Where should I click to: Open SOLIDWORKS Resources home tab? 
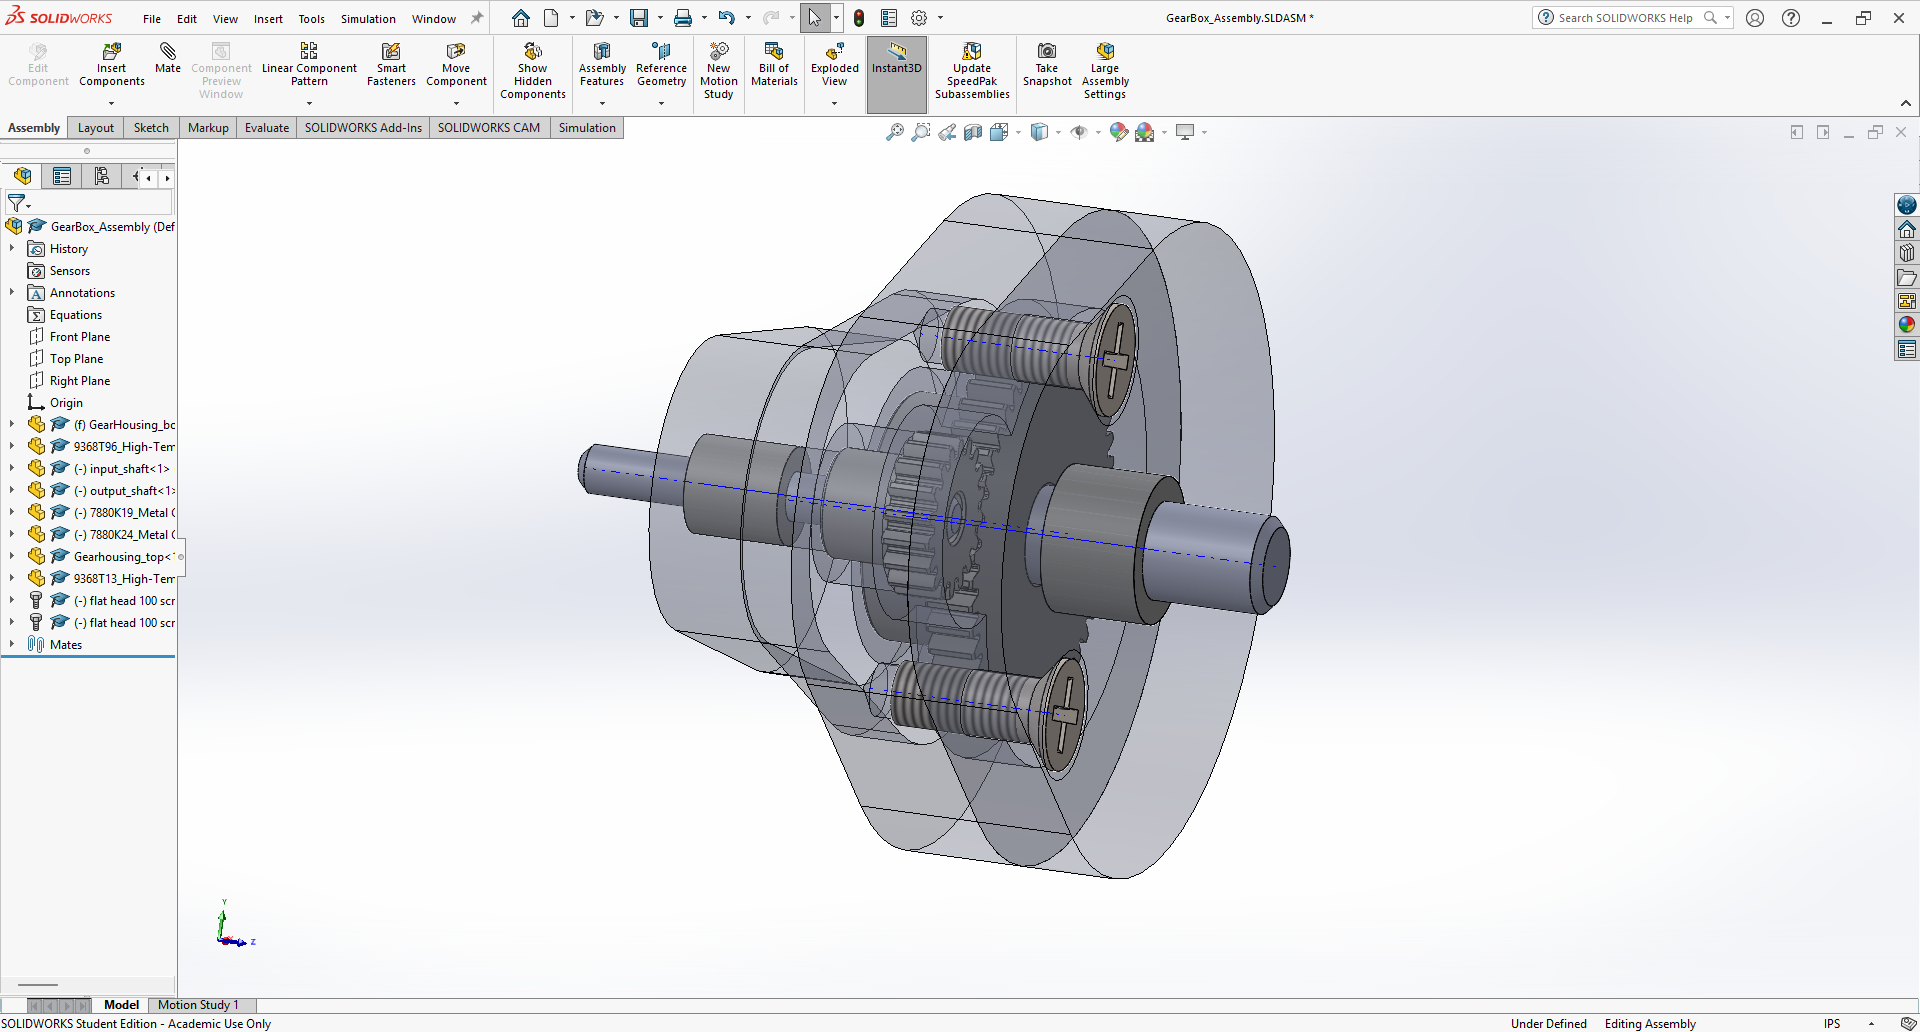tap(1907, 229)
